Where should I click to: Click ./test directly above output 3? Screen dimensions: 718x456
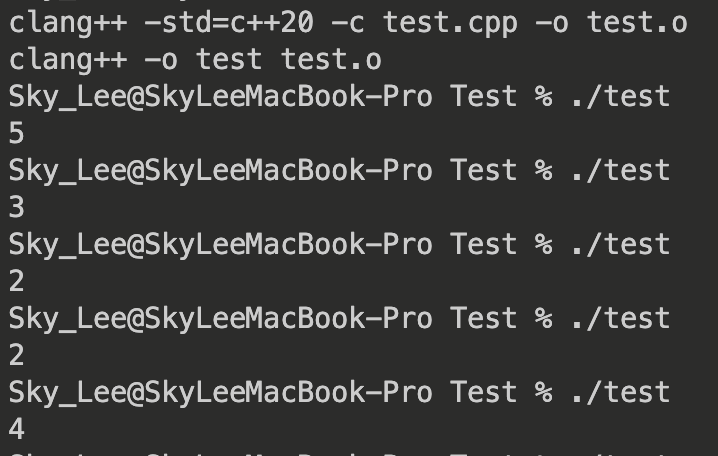(619, 170)
